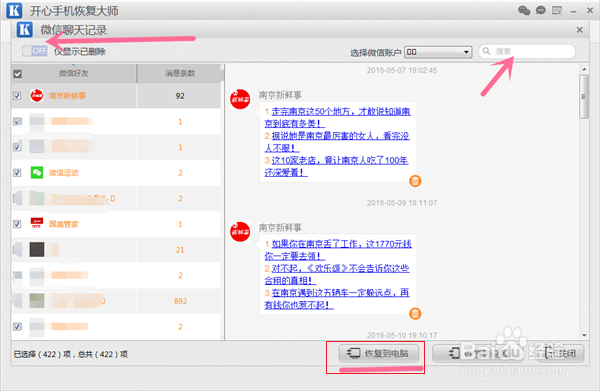
Task: Click the 恢复到电脑 button
Action: 378,353
